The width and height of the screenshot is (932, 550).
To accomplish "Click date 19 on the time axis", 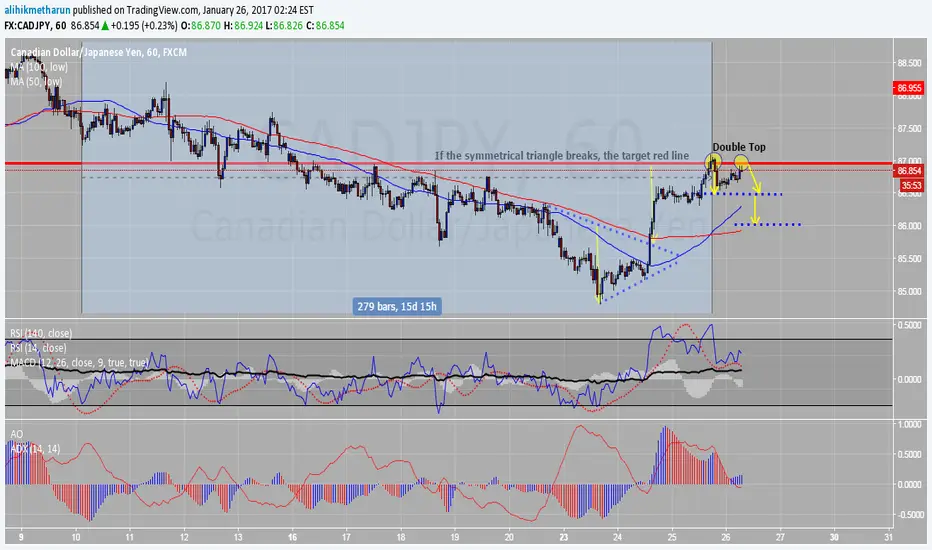I will (x=454, y=537).
